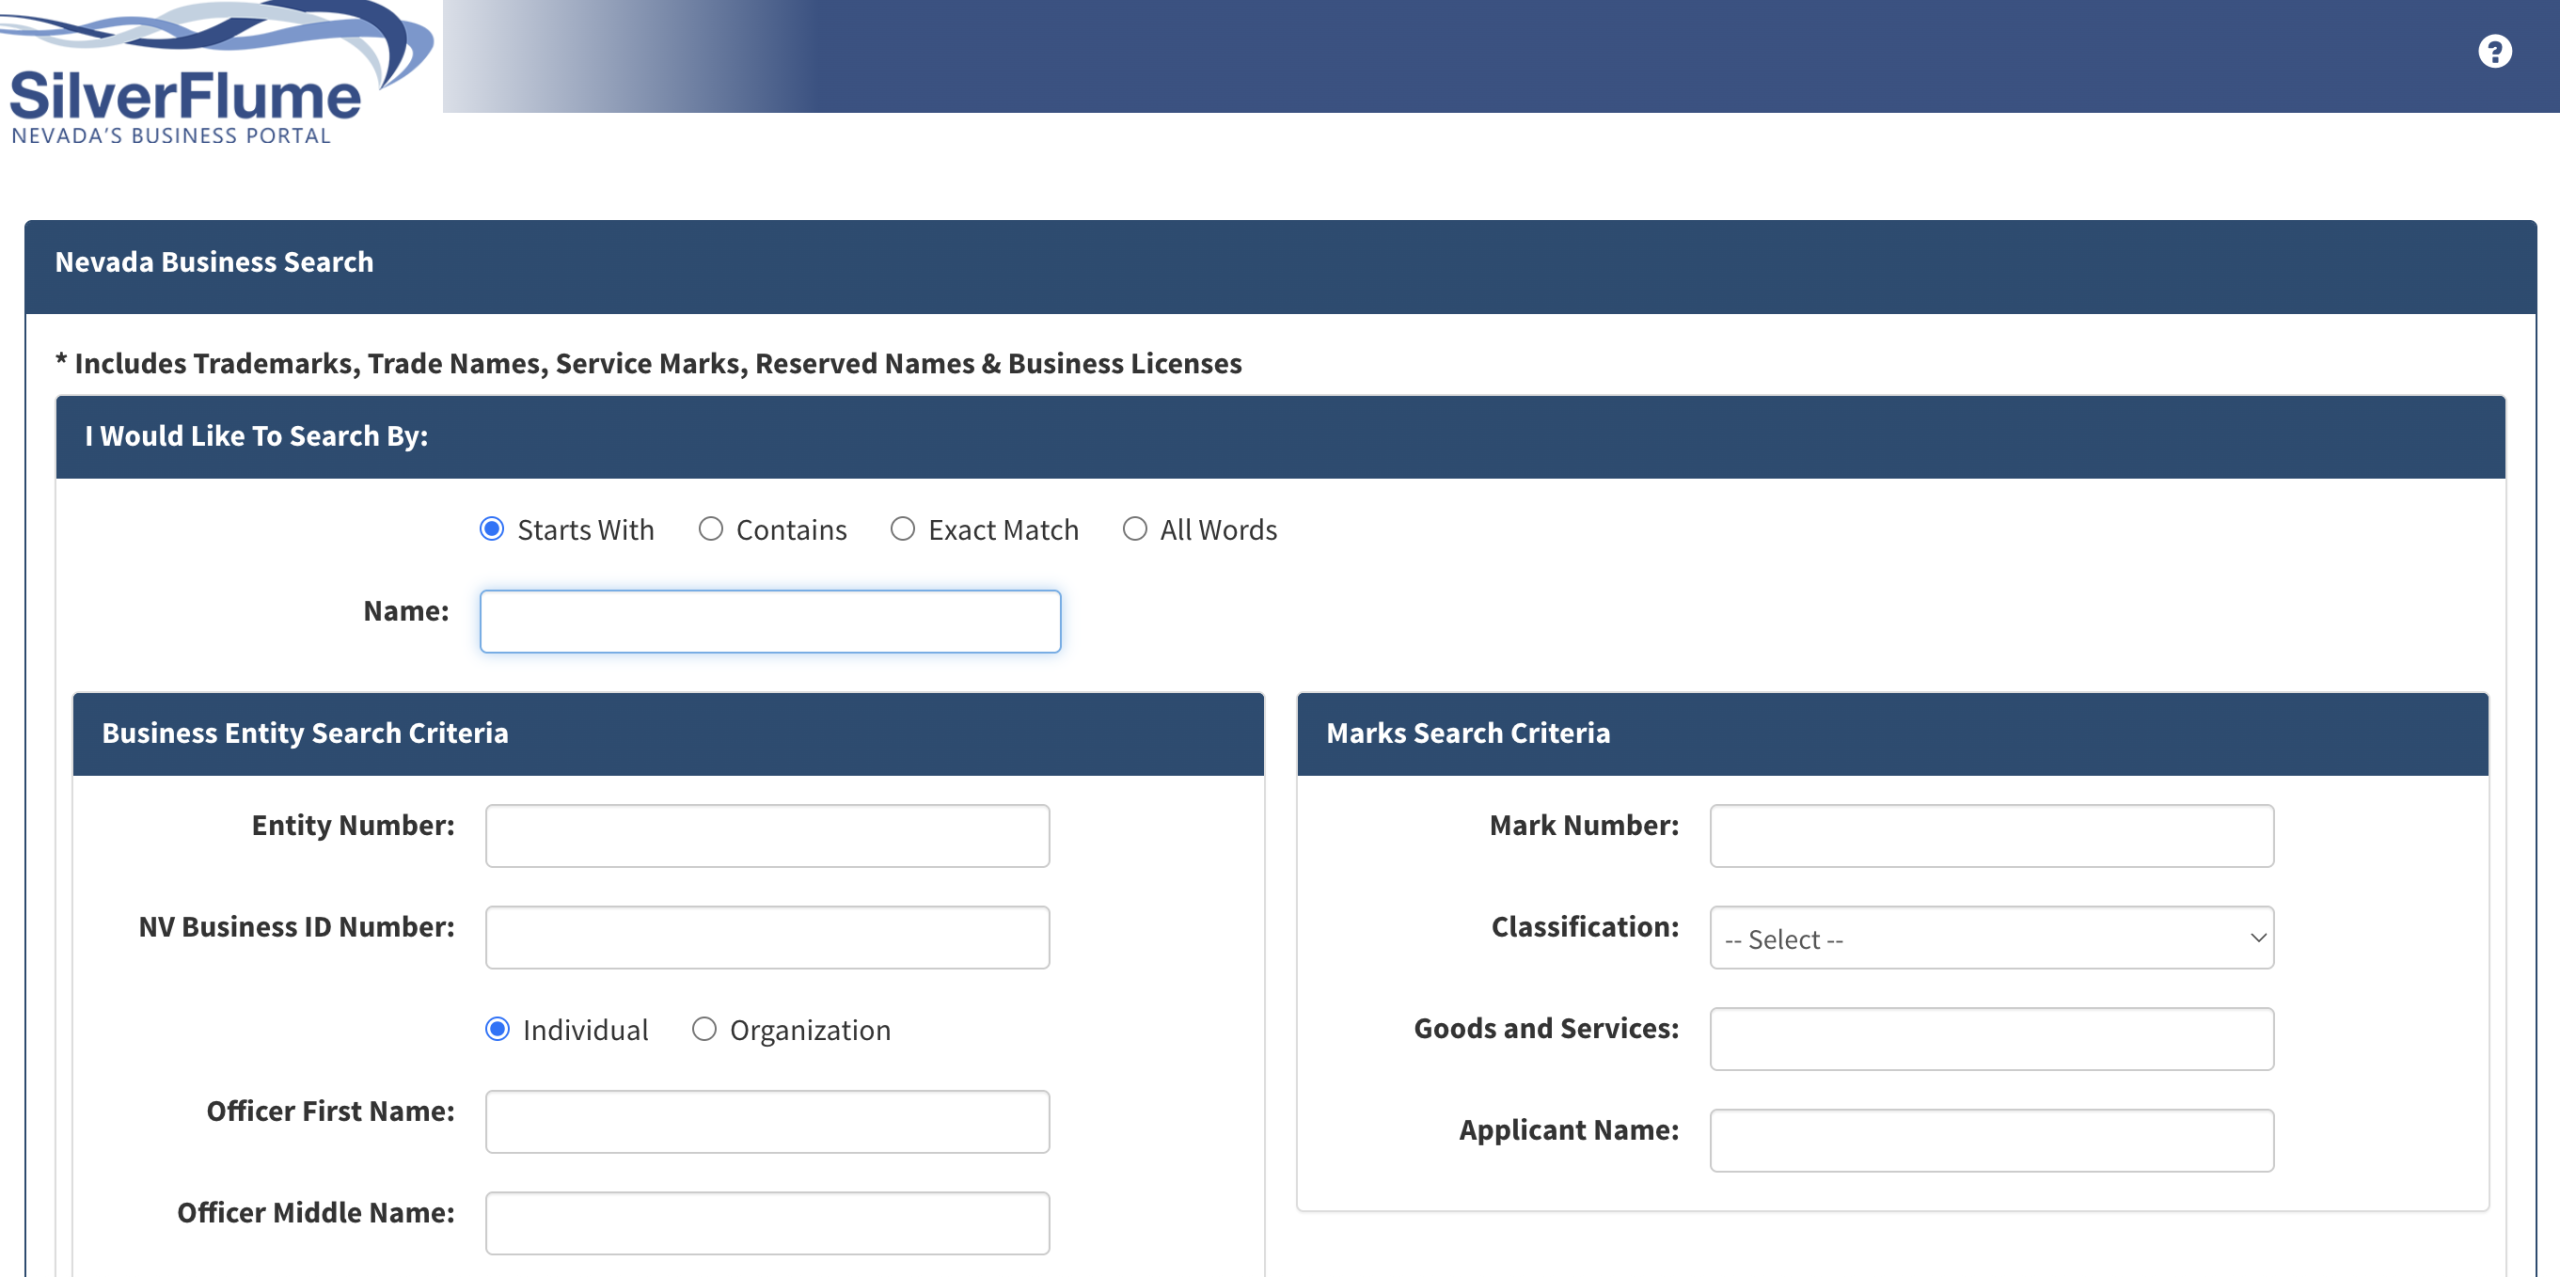Select the All Words option

pyautogui.click(x=1134, y=529)
